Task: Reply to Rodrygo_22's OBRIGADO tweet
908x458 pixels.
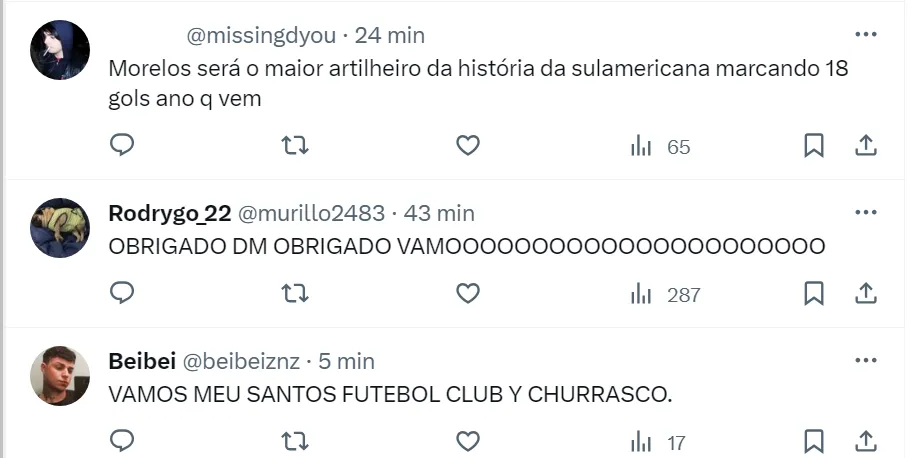Action: click(x=122, y=294)
